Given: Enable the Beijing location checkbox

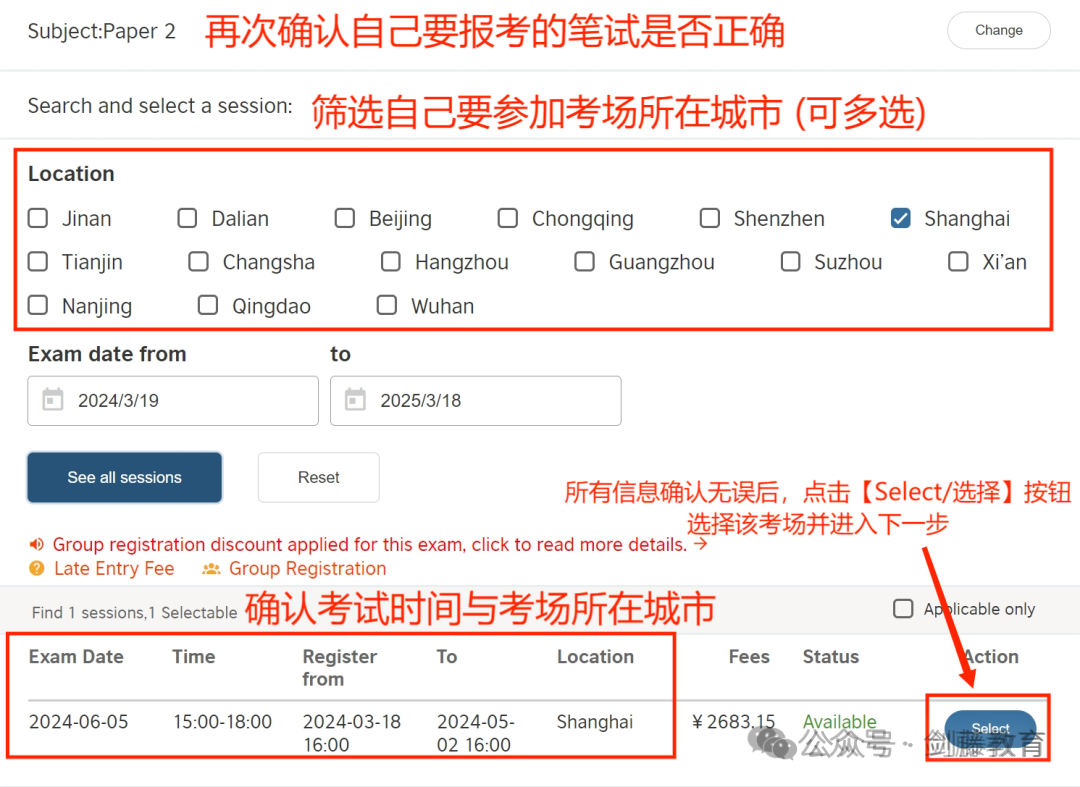Looking at the screenshot, I should tap(344, 218).
